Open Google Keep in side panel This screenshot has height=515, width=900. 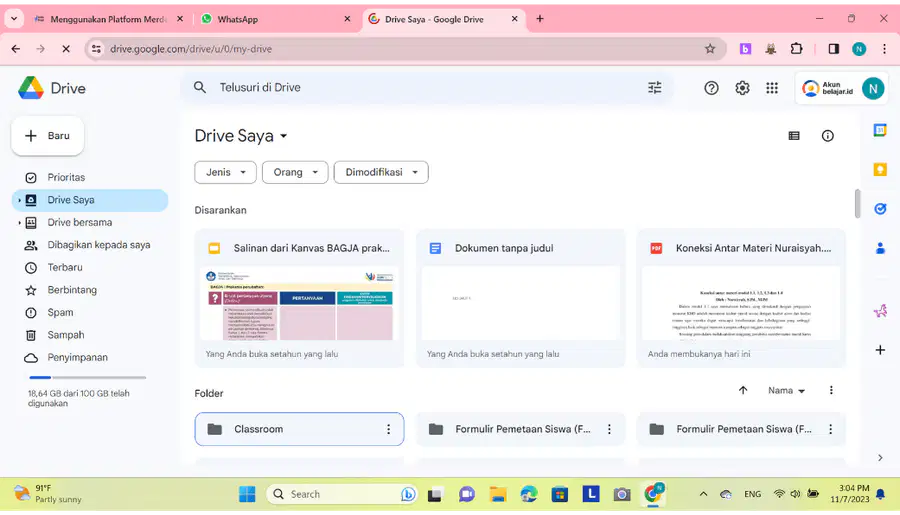(x=880, y=169)
